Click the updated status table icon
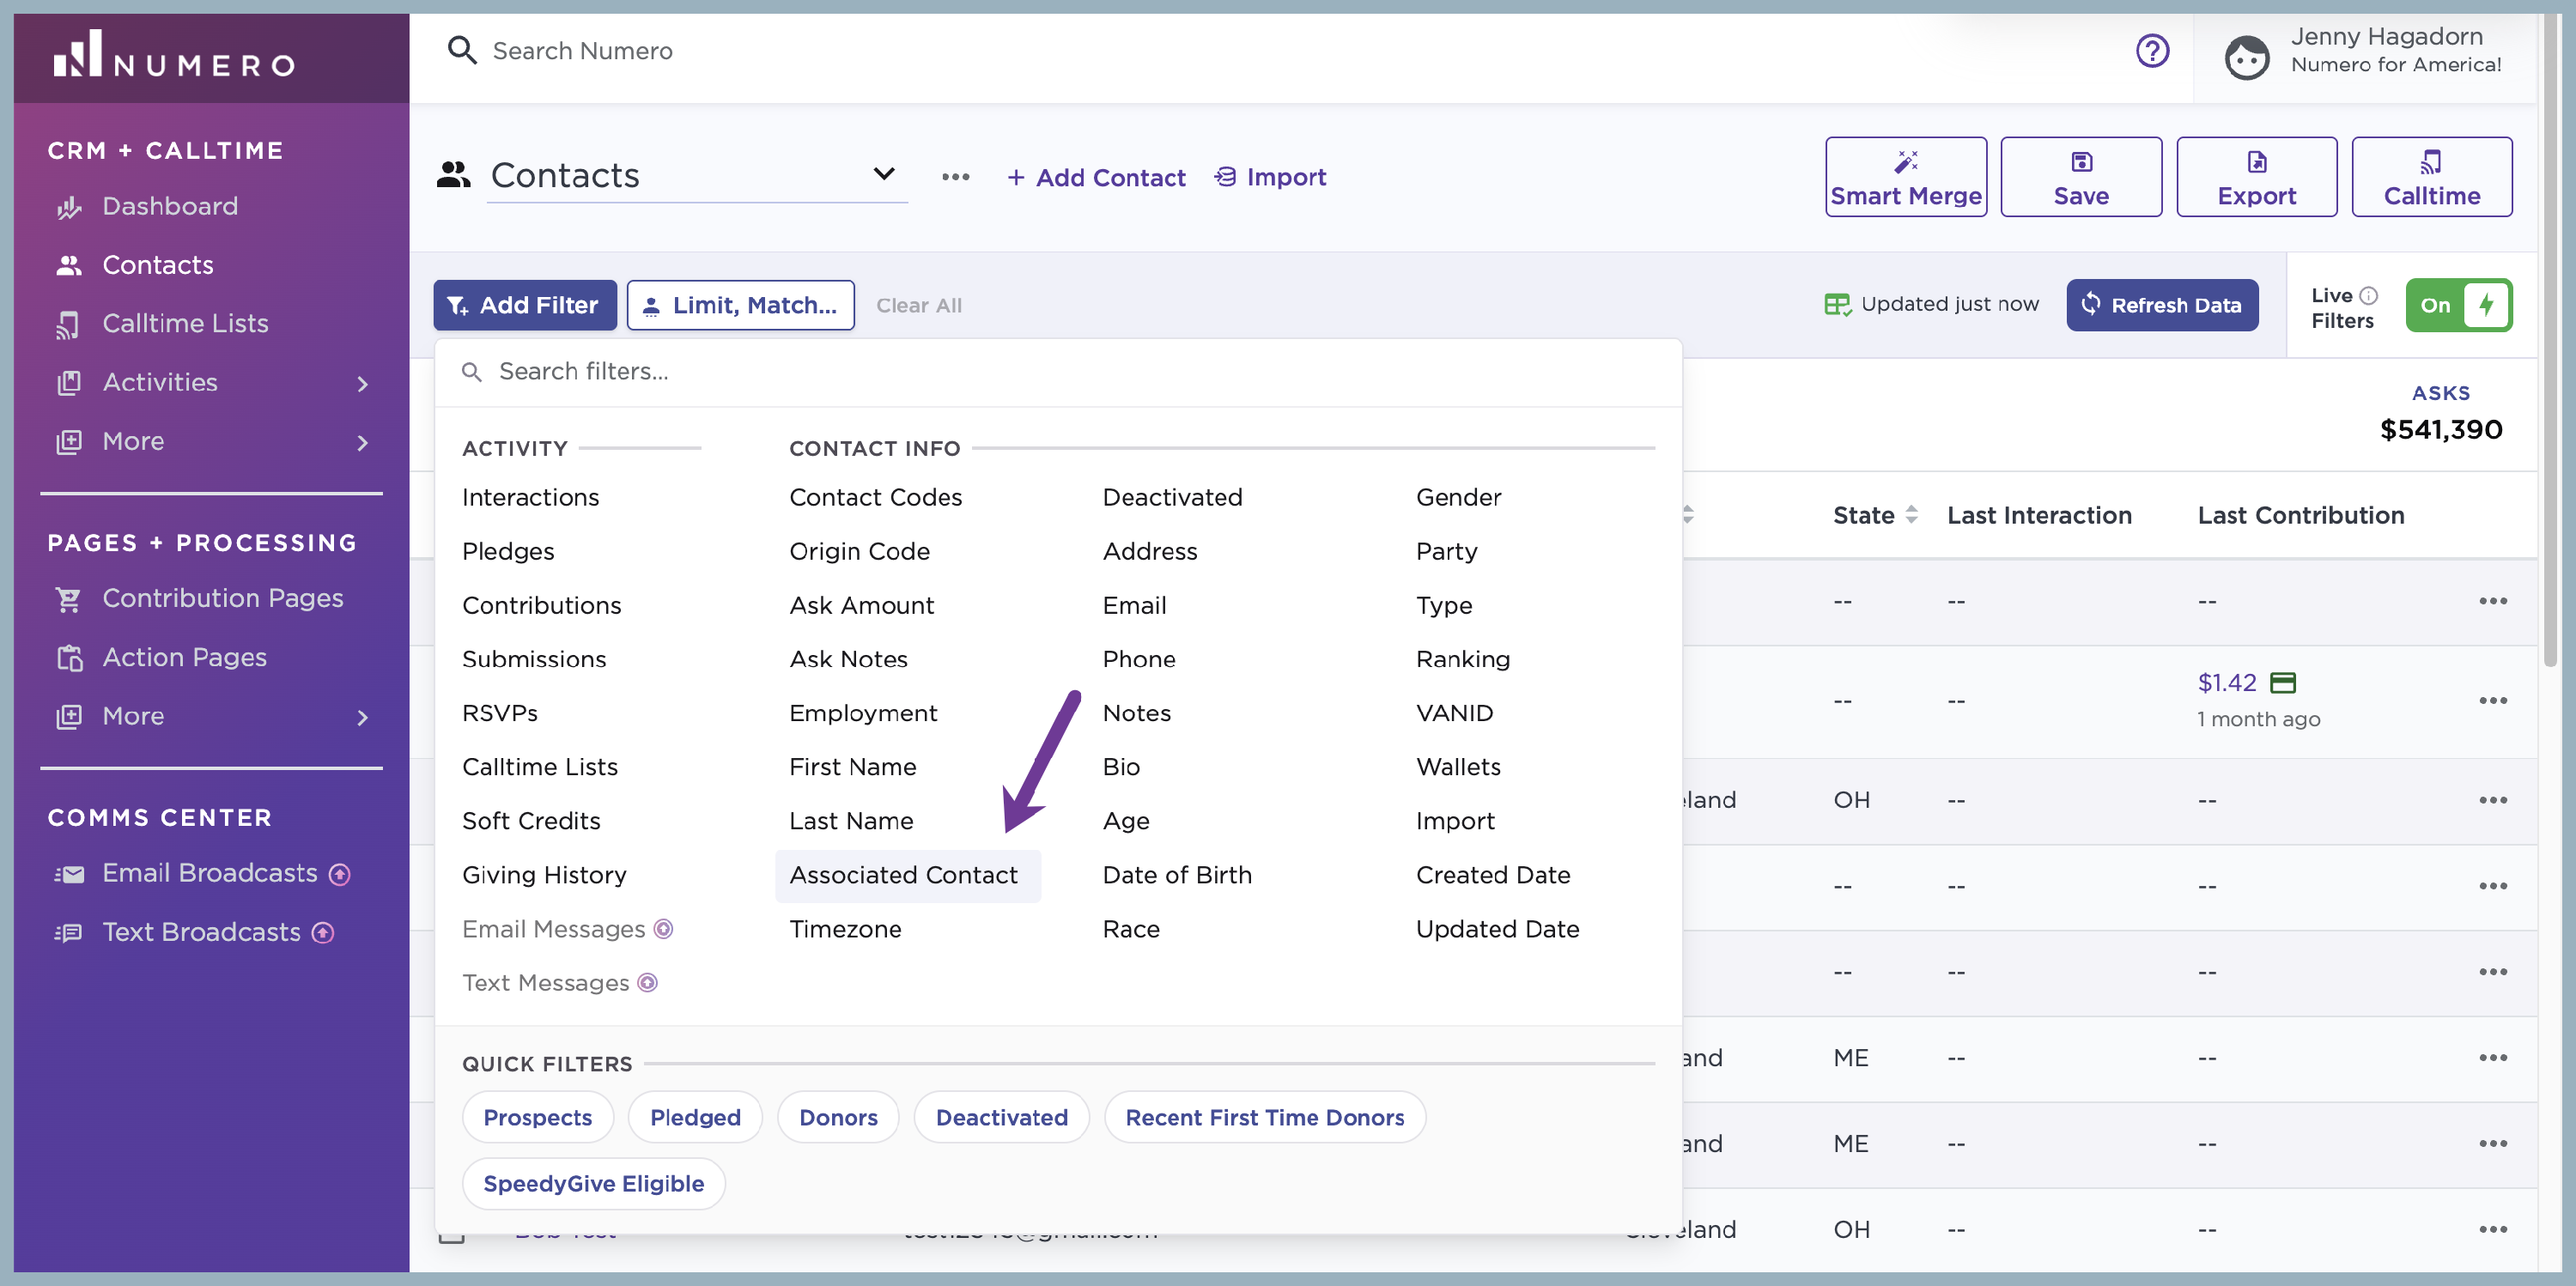The image size is (2576, 1286). (x=1837, y=304)
